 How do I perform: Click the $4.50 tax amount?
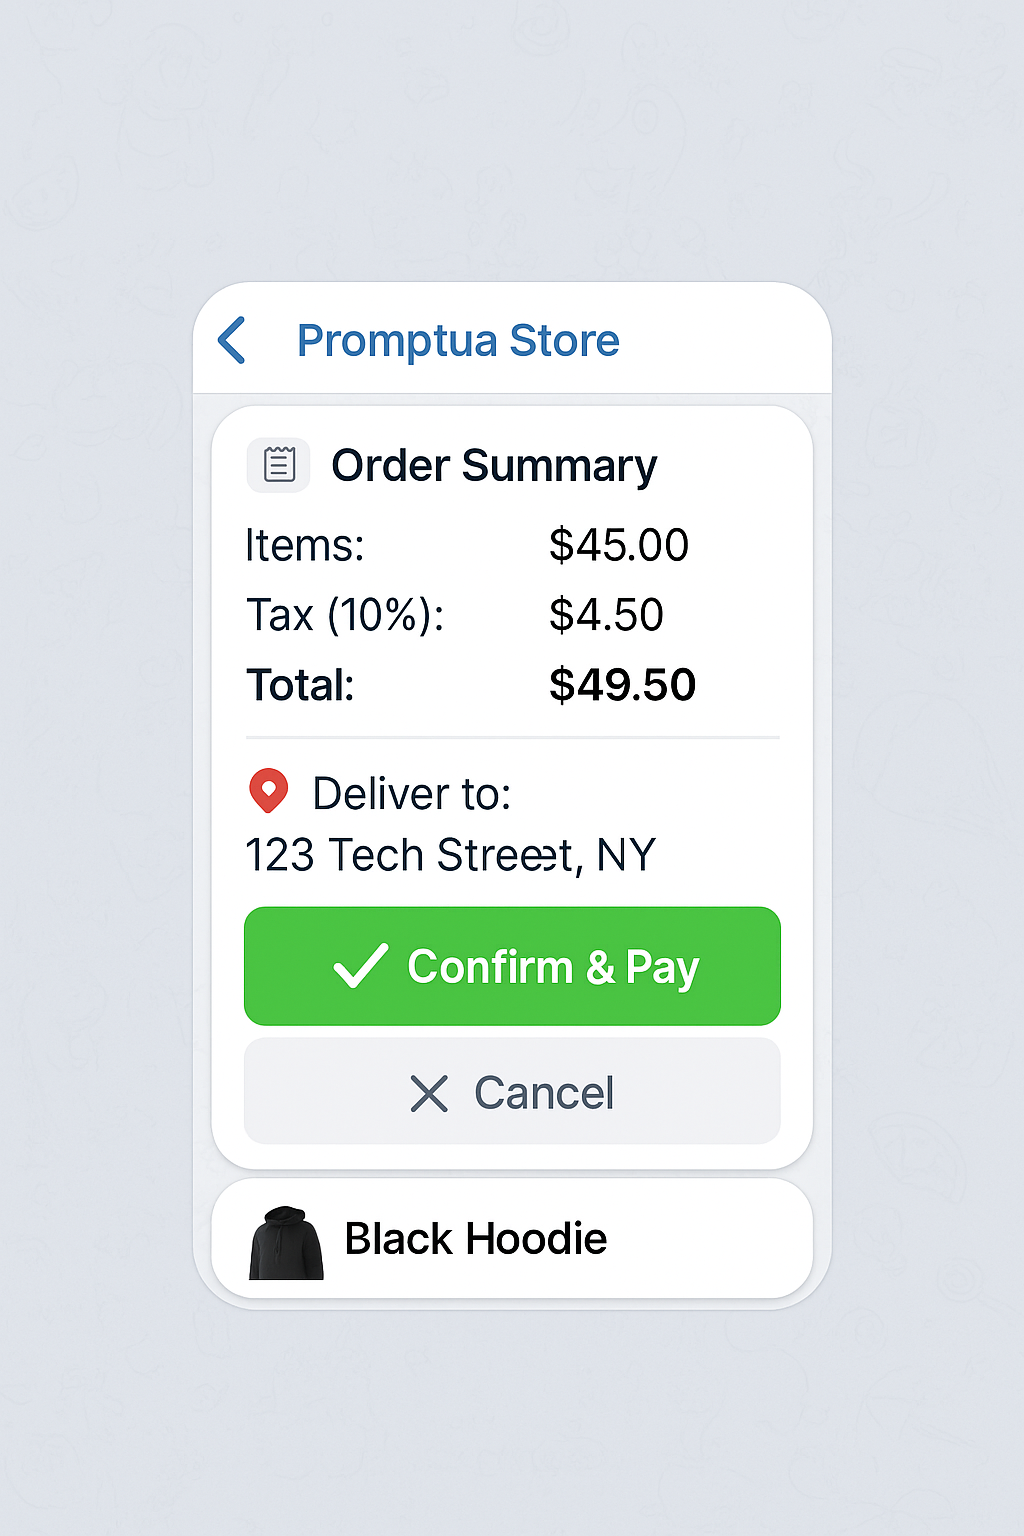(606, 615)
